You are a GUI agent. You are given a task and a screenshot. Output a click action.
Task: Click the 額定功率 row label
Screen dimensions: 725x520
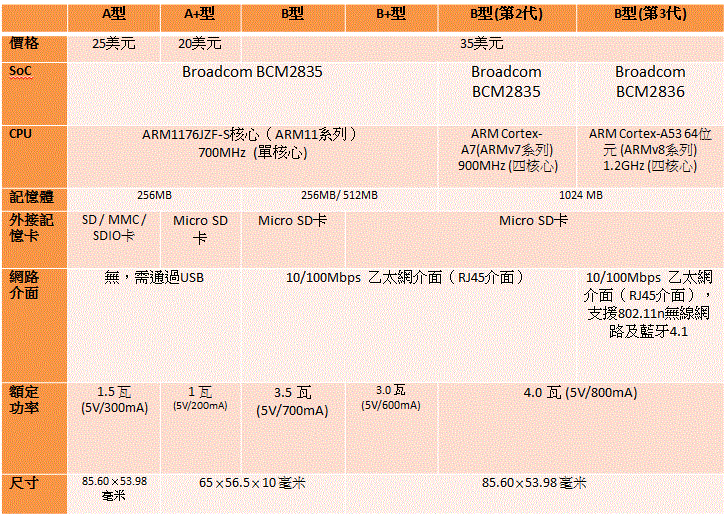coord(34,428)
